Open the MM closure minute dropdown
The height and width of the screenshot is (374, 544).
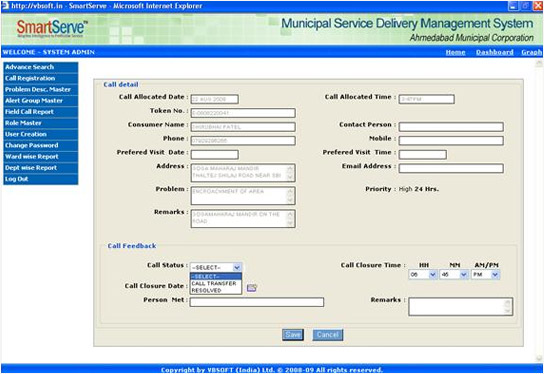click(454, 275)
